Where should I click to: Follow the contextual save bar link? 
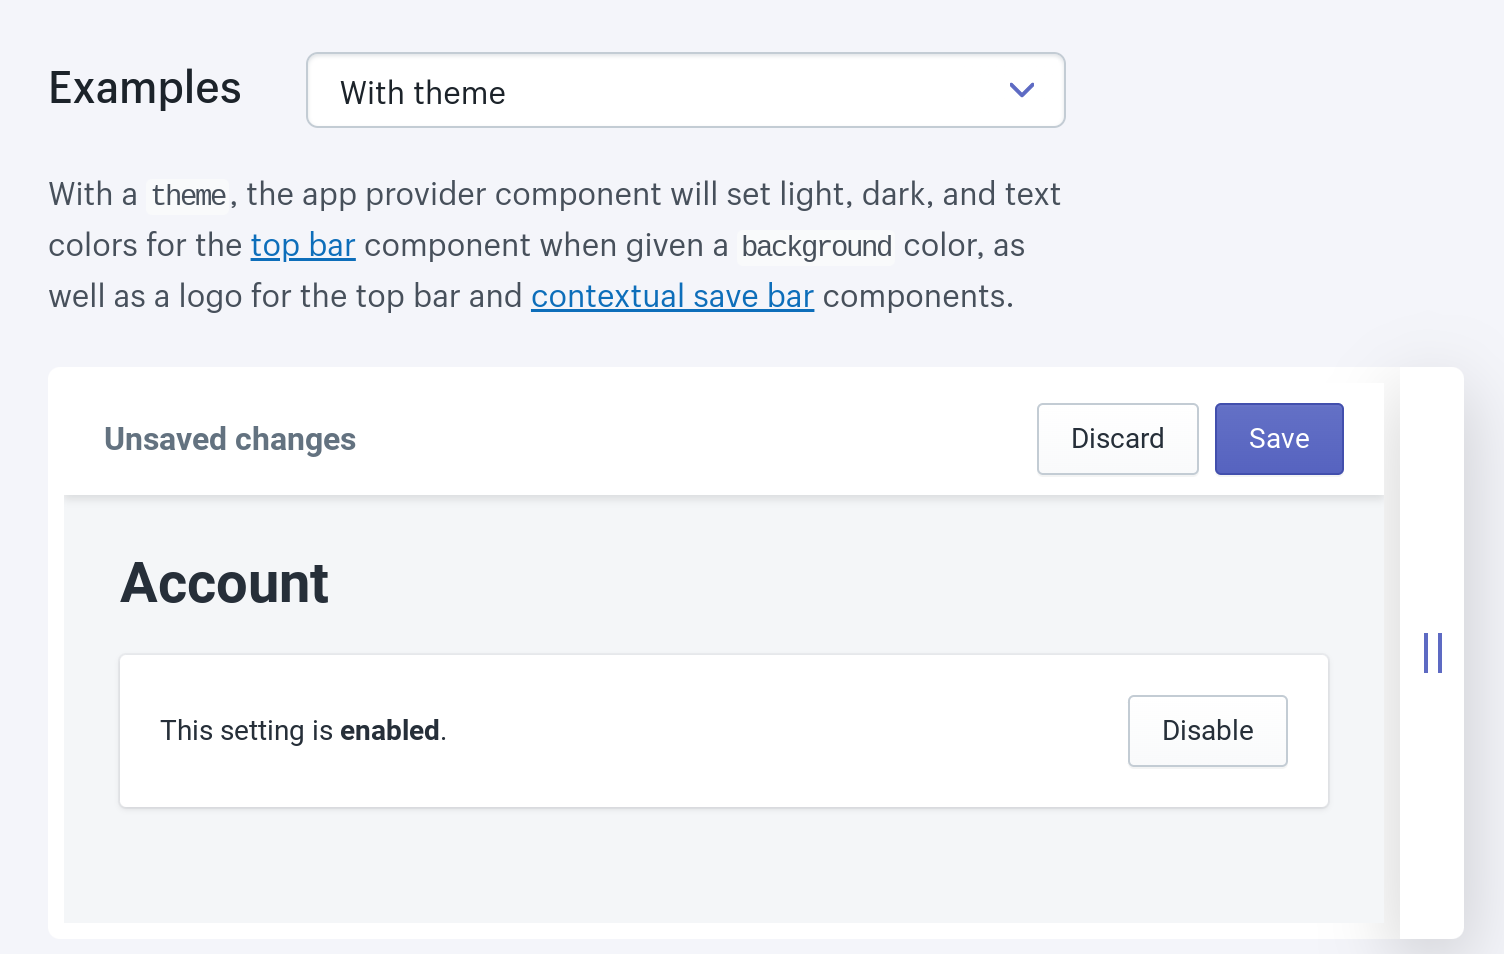pyautogui.click(x=672, y=296)
